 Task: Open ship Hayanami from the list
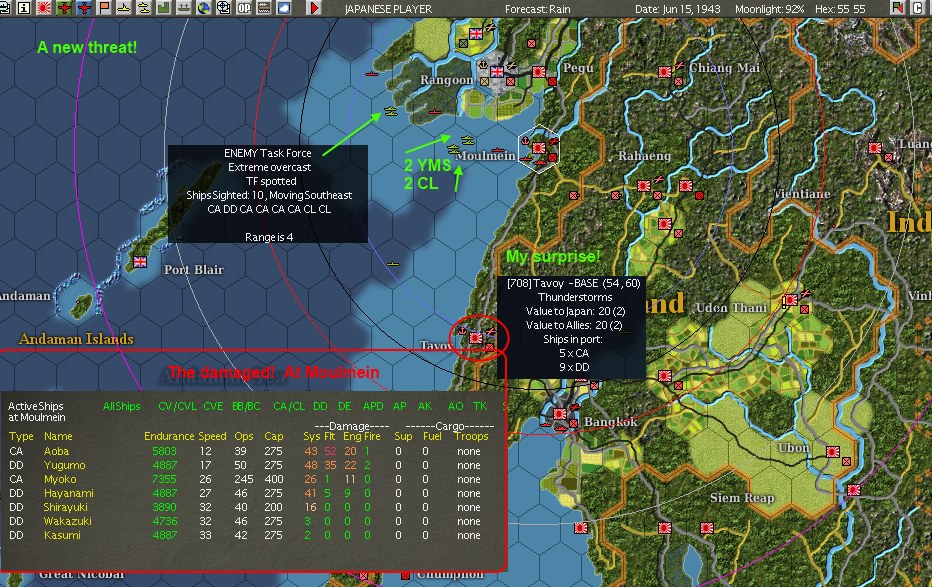[x=68, y=493]
